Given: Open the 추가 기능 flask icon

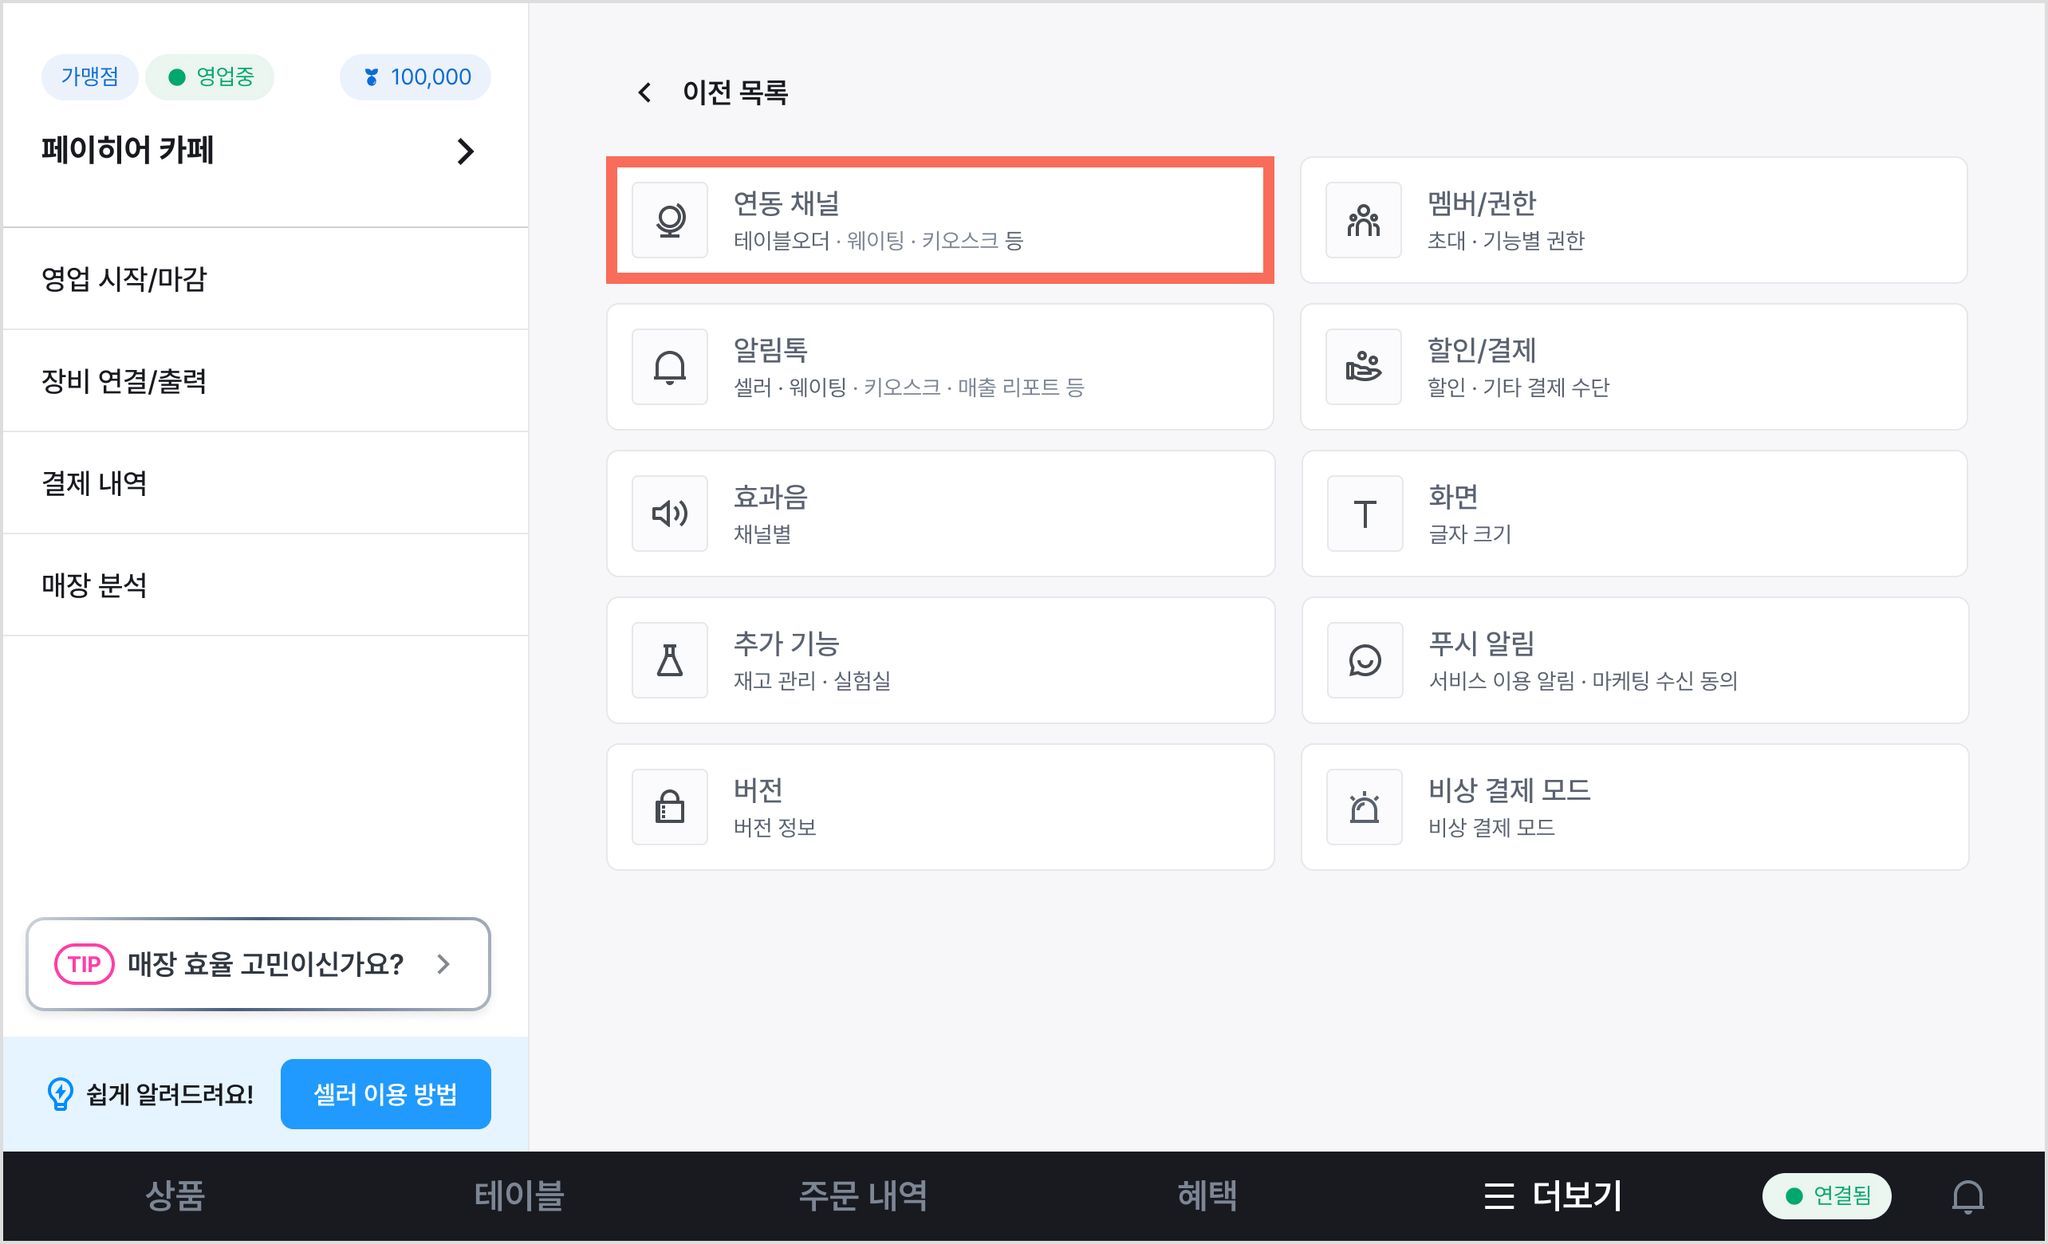Looking at the screenshot, I should pos(670,660).
